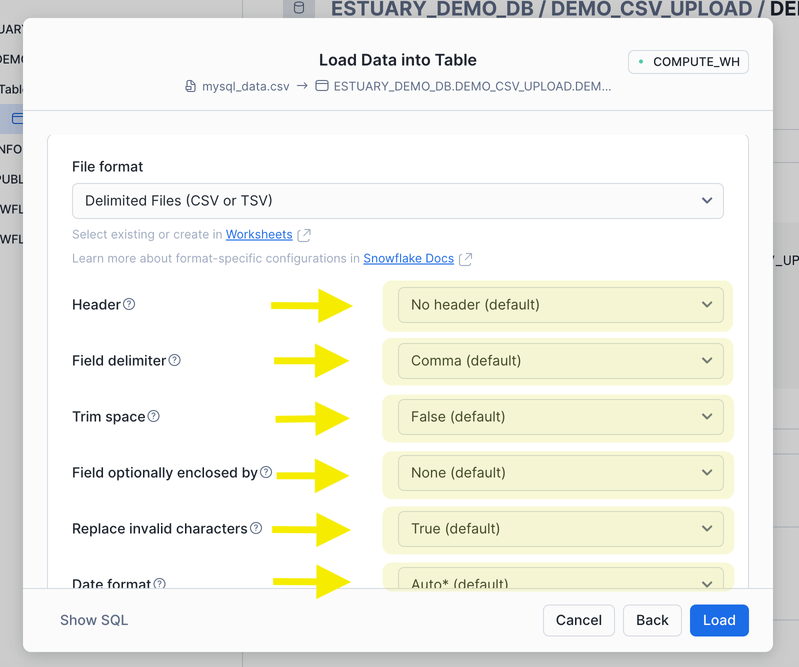Click the mysql_data.csv file name
This screenshot has height=667, width=799.
pos(246,86)
